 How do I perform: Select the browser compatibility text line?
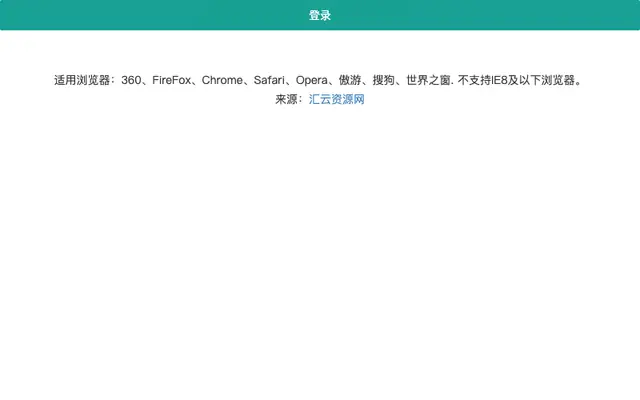[x=318, y=80]
